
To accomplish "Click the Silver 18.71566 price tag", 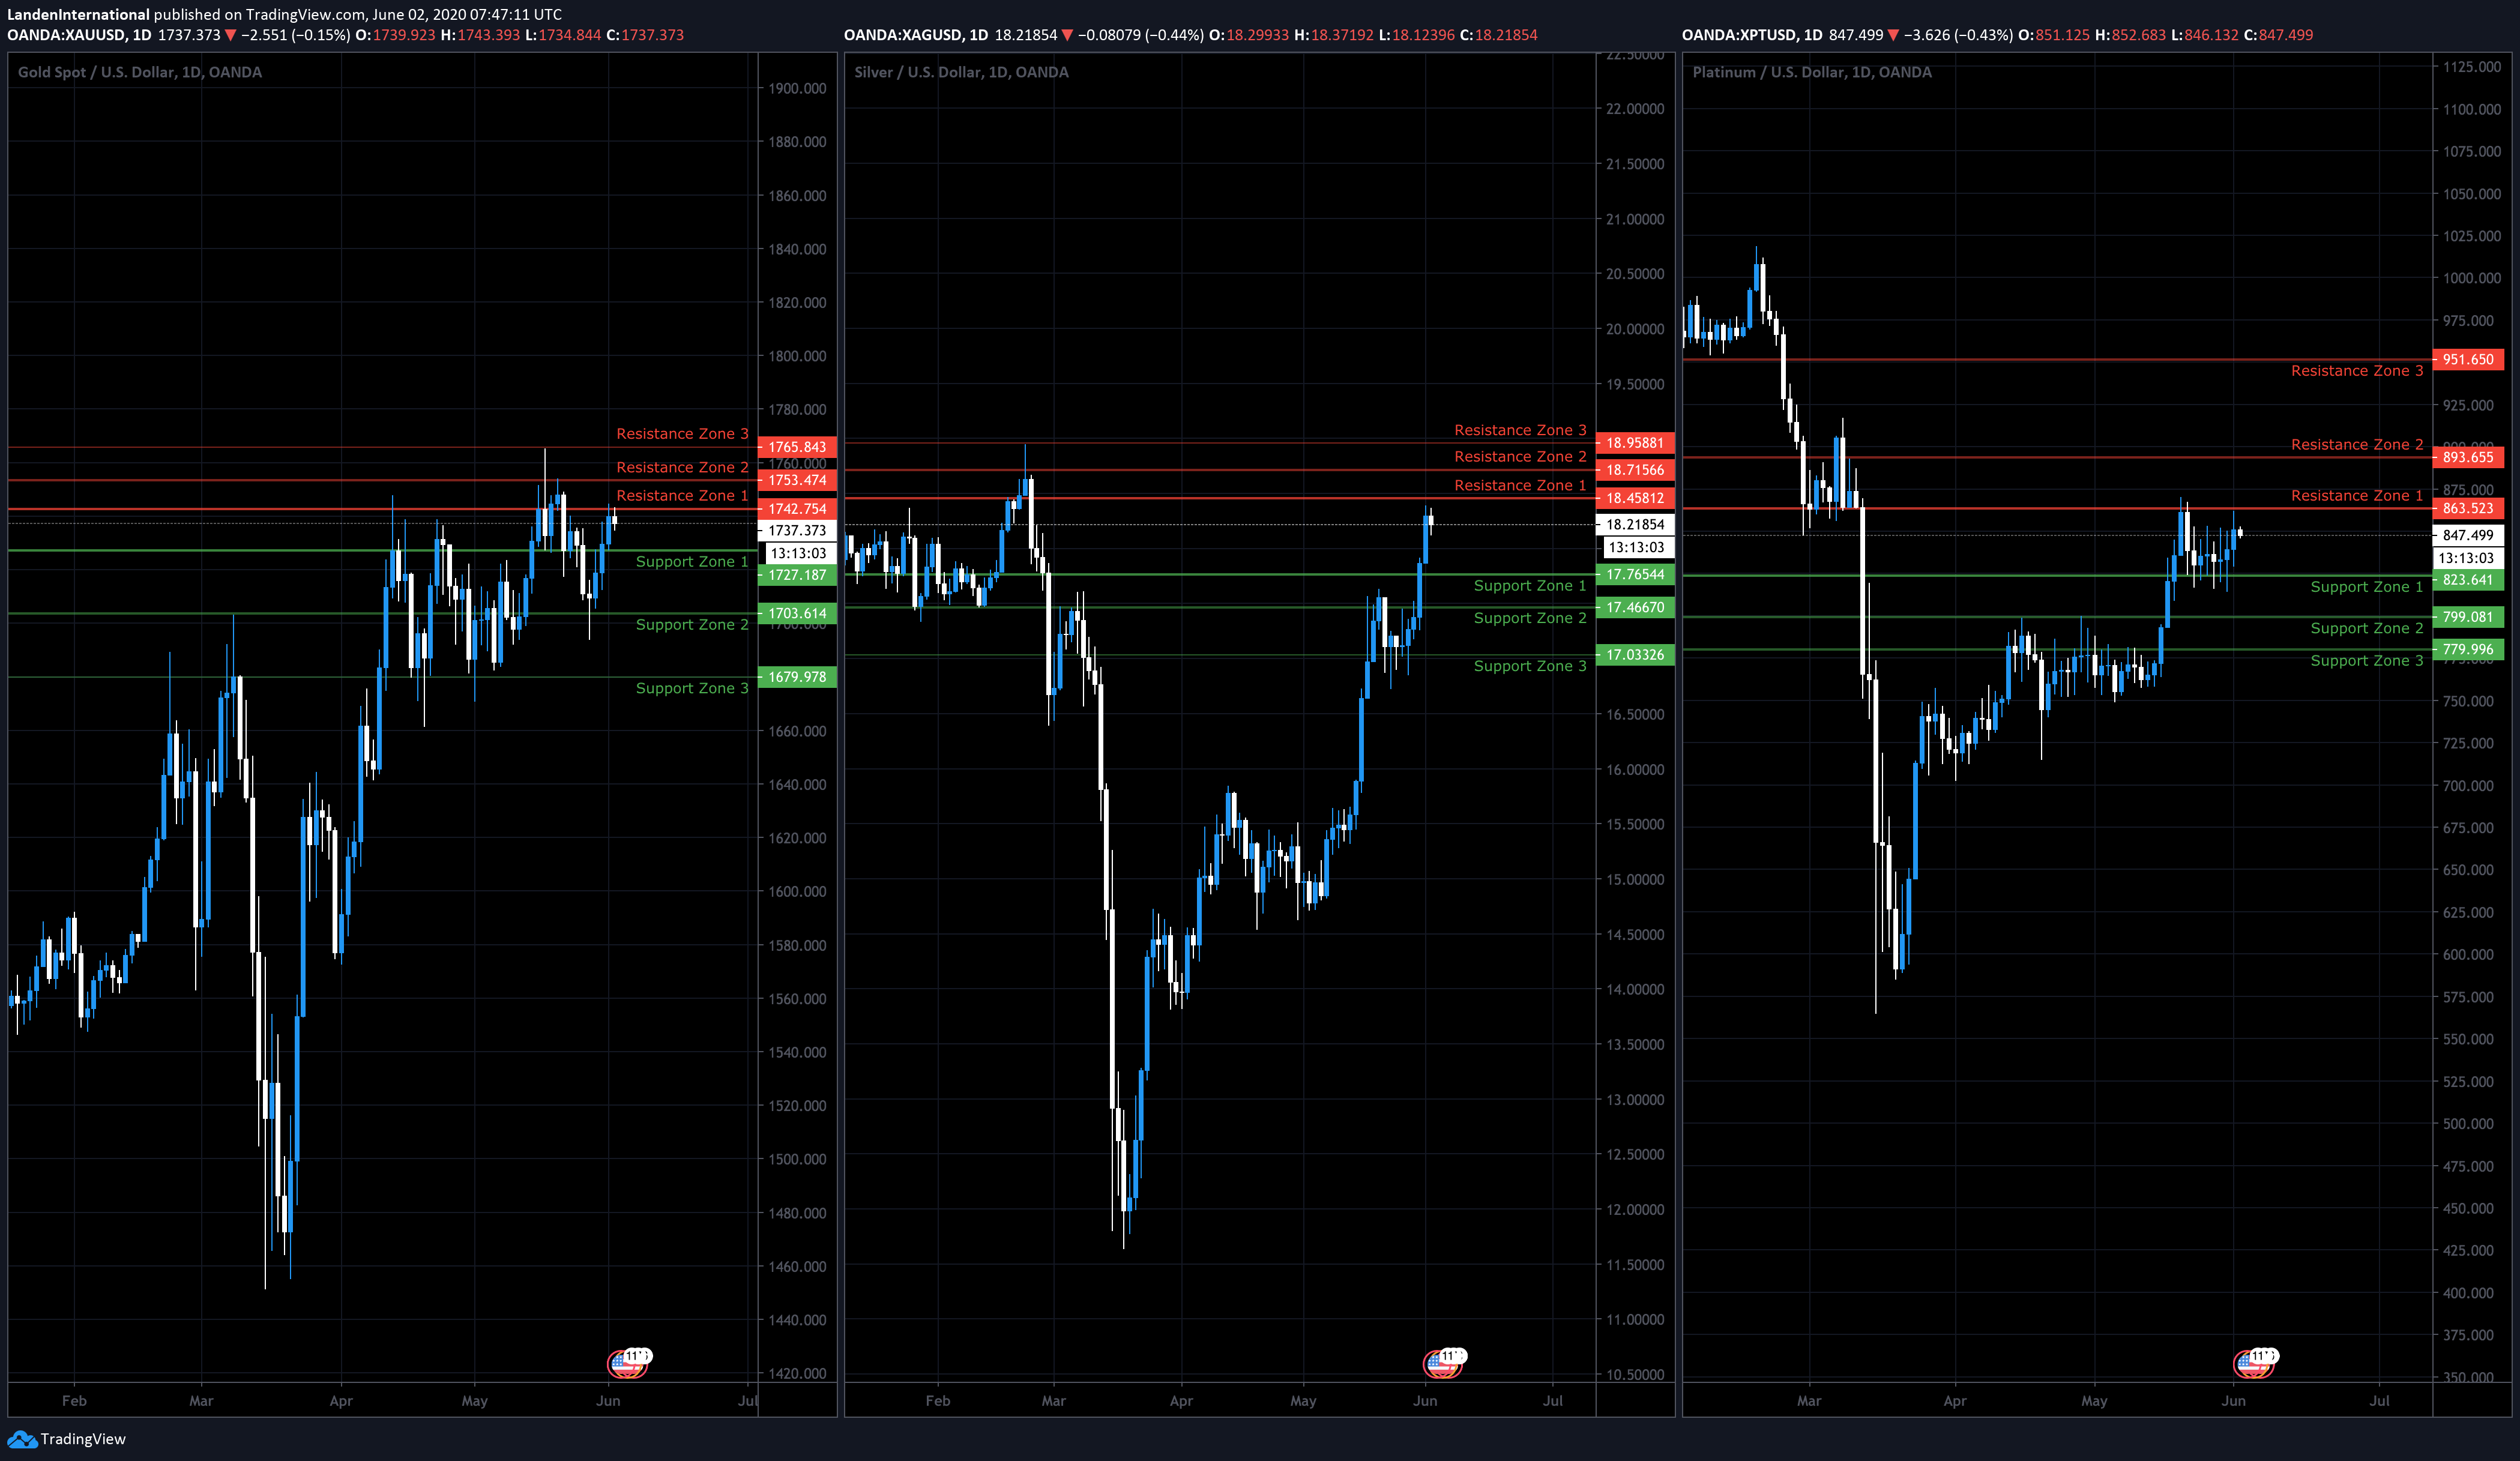I will coord(1635,470).
